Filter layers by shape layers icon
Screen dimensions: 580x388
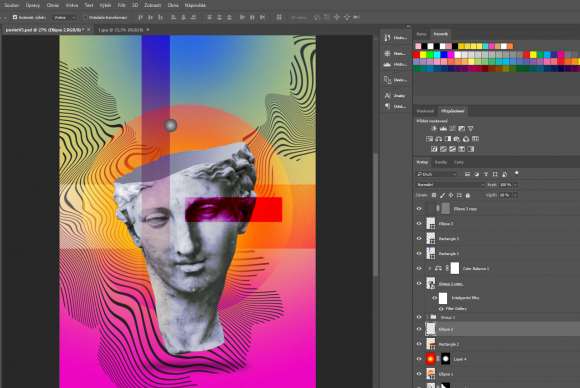pyautogui.click(x=495, y=174)
